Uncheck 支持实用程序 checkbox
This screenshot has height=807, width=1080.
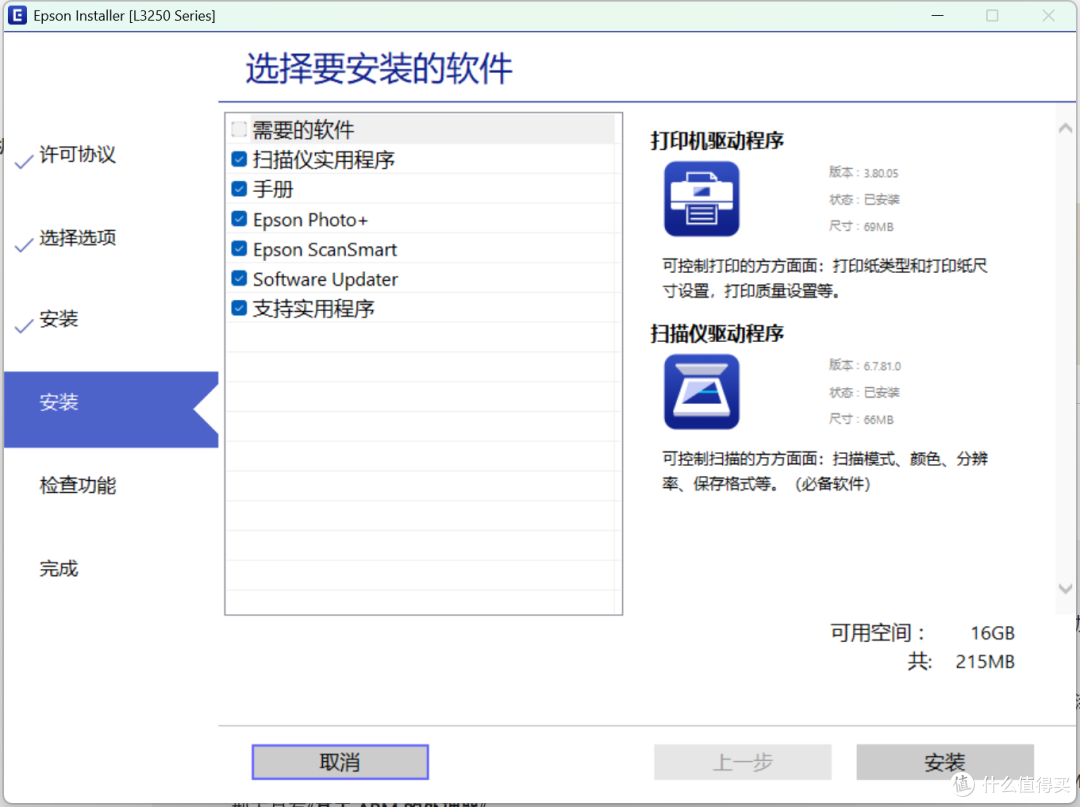click(x=239, y=308)
